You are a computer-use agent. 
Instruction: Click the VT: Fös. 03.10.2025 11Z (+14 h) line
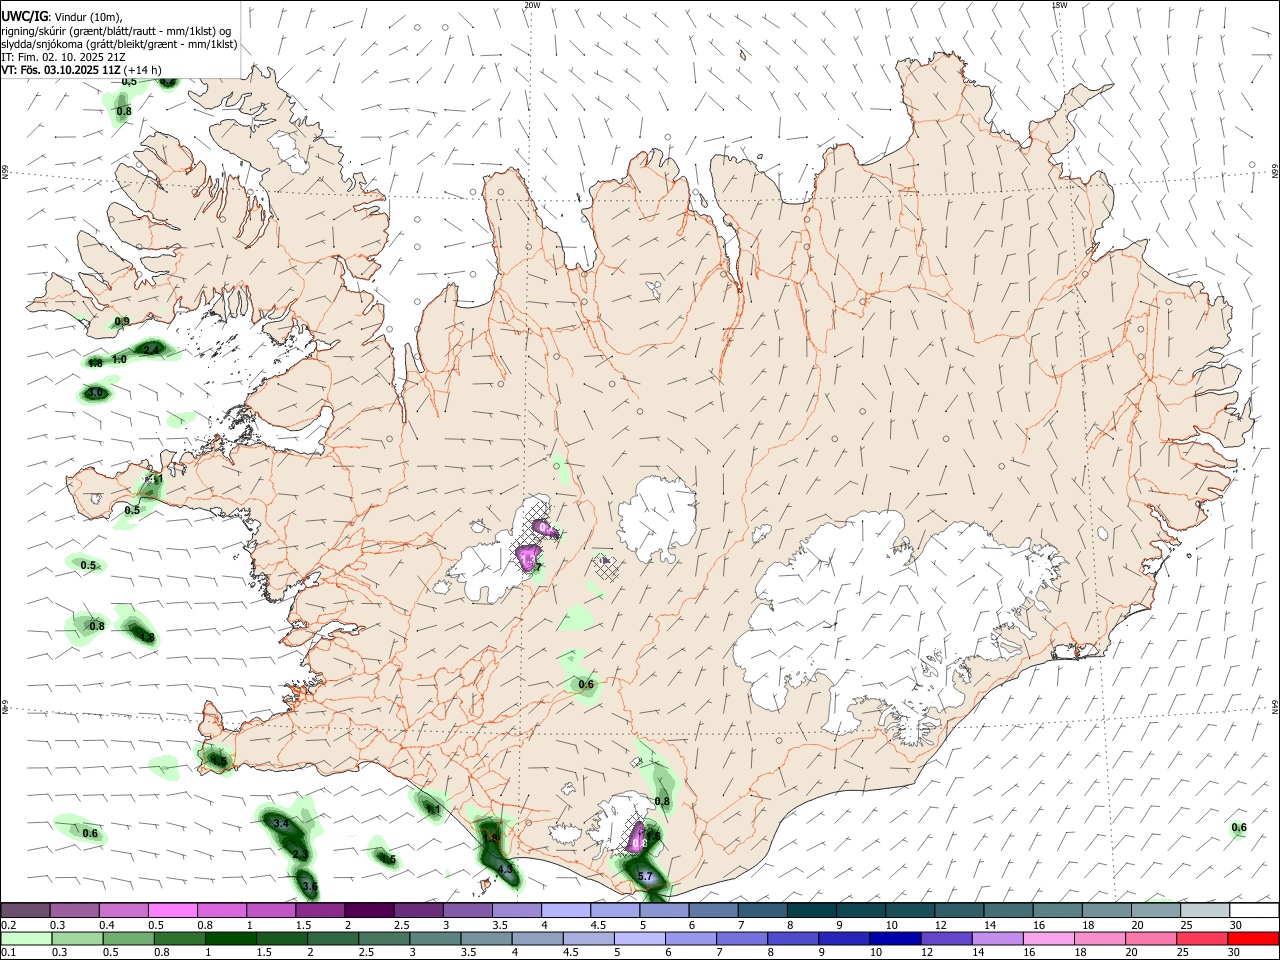click(82, 71)
